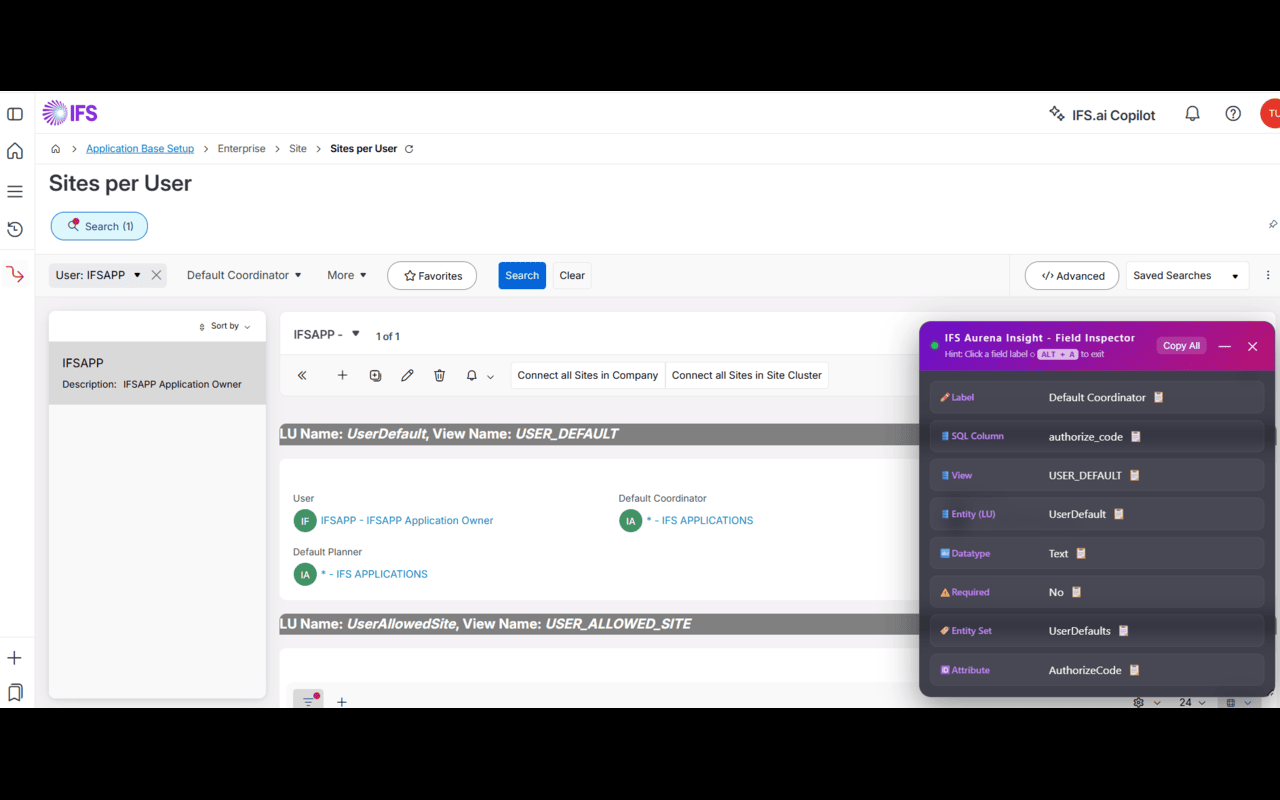Expand the IFSAPP record selector dropdown
The width and height of the screenshot is (1280, 800).
(x=355, y=334)
